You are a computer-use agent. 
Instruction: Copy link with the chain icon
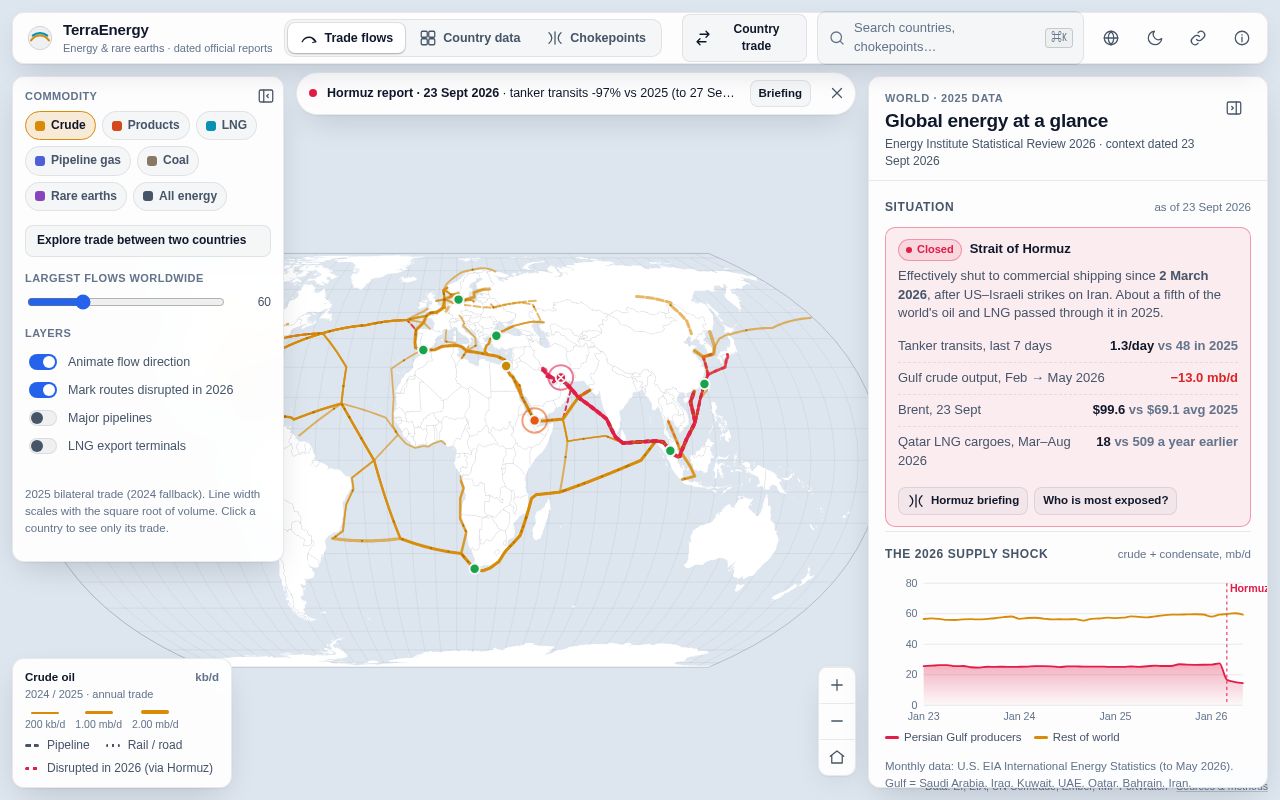pyautogui.click(x=1198, y=38)
